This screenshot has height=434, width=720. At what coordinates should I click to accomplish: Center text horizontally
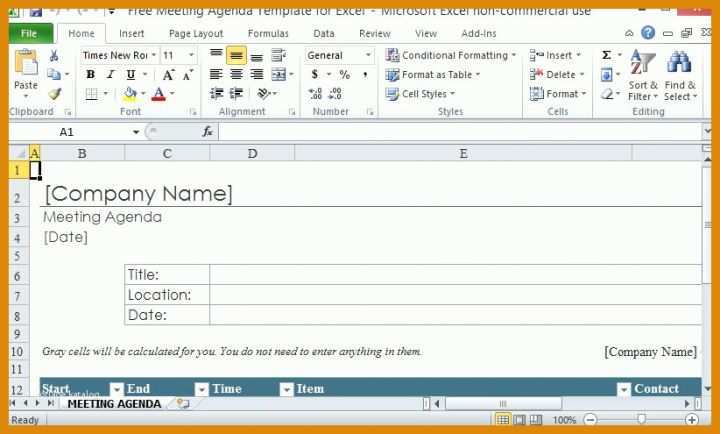(236, 74)
